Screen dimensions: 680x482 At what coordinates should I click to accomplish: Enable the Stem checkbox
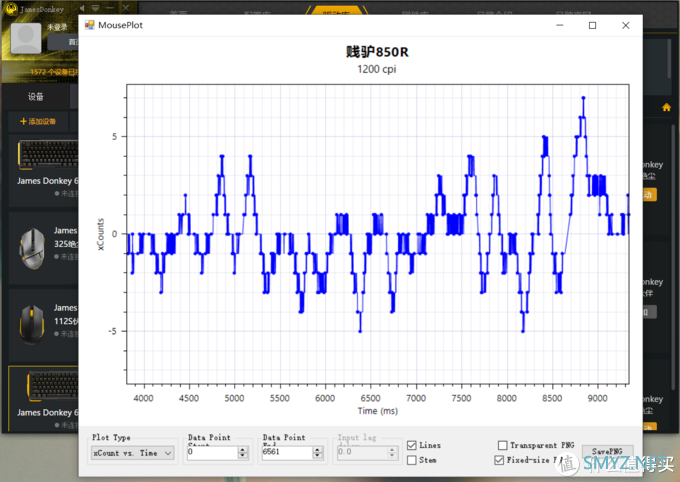coord(412,460)
